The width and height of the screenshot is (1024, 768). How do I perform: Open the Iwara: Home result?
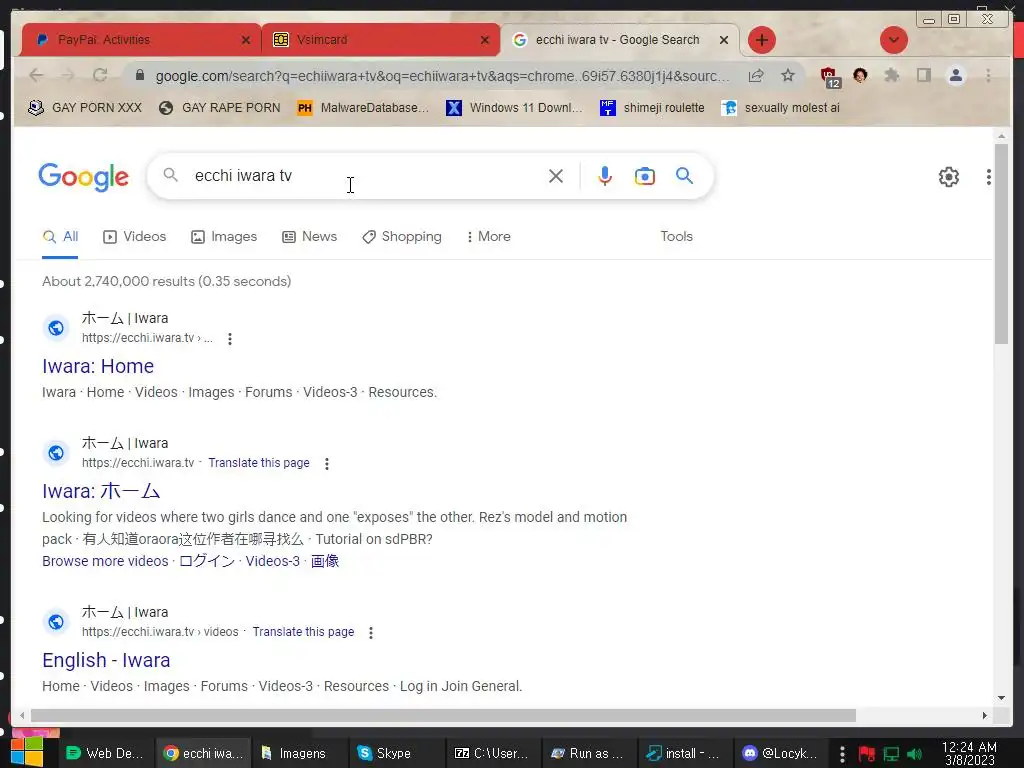click(98, 366)
